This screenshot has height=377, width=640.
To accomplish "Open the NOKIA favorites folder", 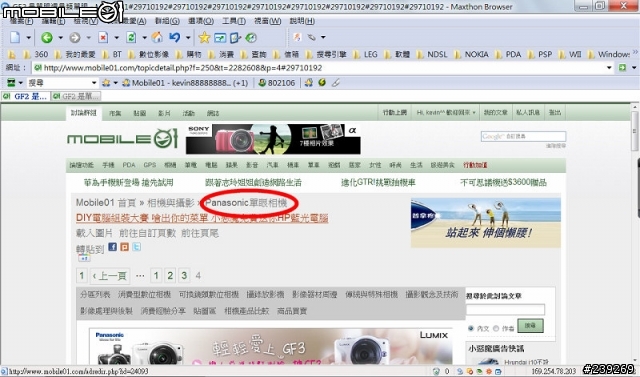I will coord(471,54).
